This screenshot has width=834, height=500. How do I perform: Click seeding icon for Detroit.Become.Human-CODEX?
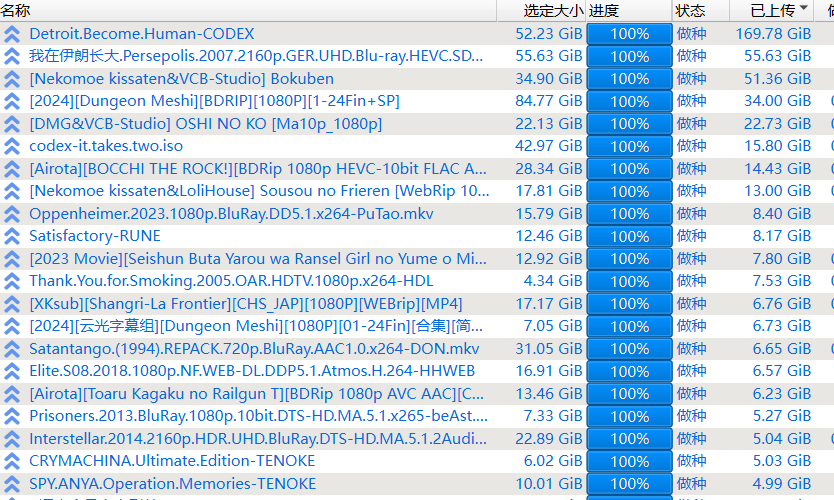pos(12,34)
